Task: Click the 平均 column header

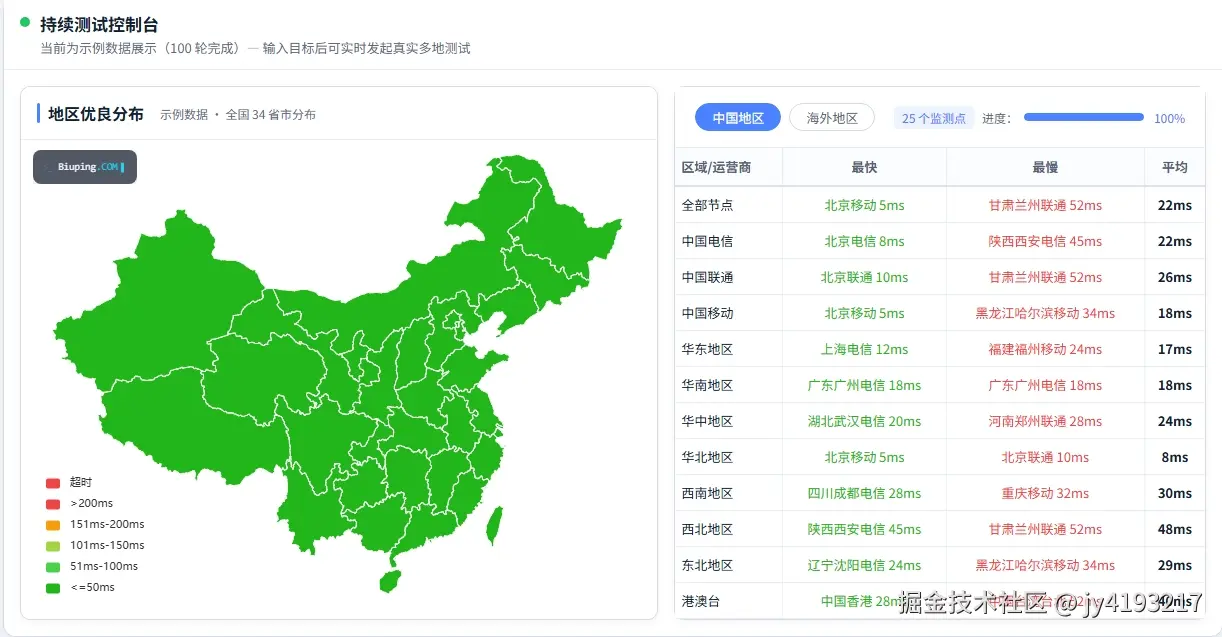Action: click(1175, 167)
